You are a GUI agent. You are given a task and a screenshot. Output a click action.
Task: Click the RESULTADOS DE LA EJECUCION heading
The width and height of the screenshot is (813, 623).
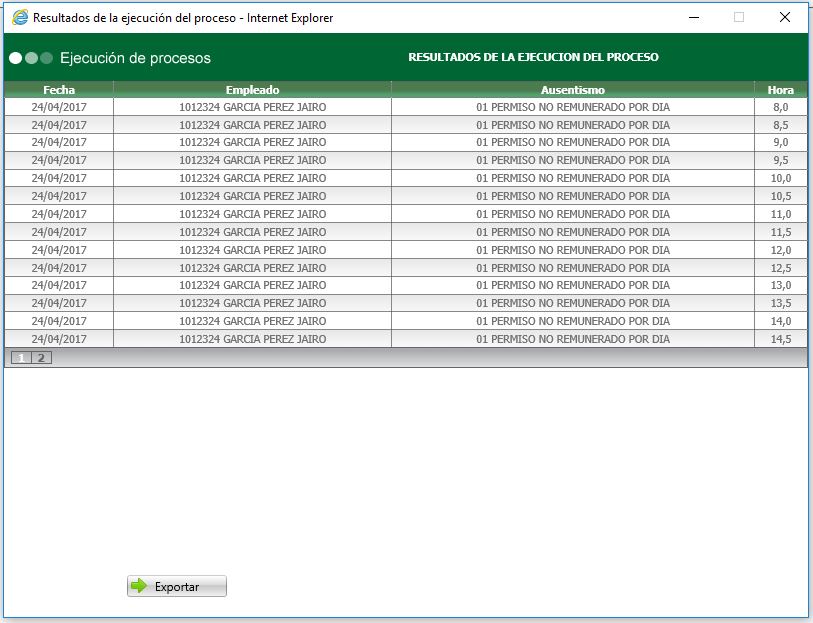(533, 57)
